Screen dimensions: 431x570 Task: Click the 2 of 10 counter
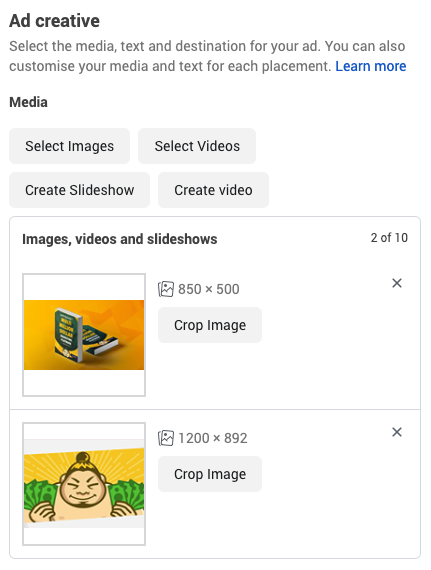(389, 238)
